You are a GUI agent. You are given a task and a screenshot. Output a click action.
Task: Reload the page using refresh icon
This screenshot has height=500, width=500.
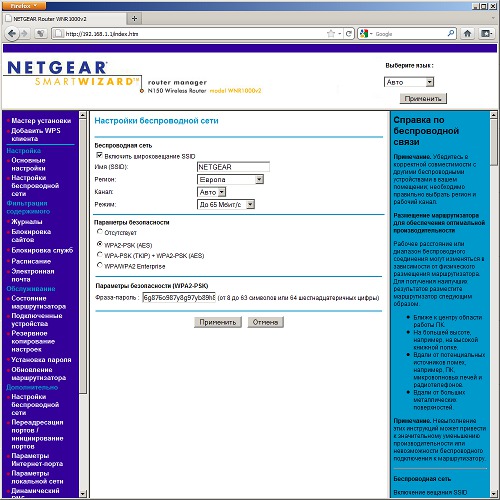tap(349, 34)
